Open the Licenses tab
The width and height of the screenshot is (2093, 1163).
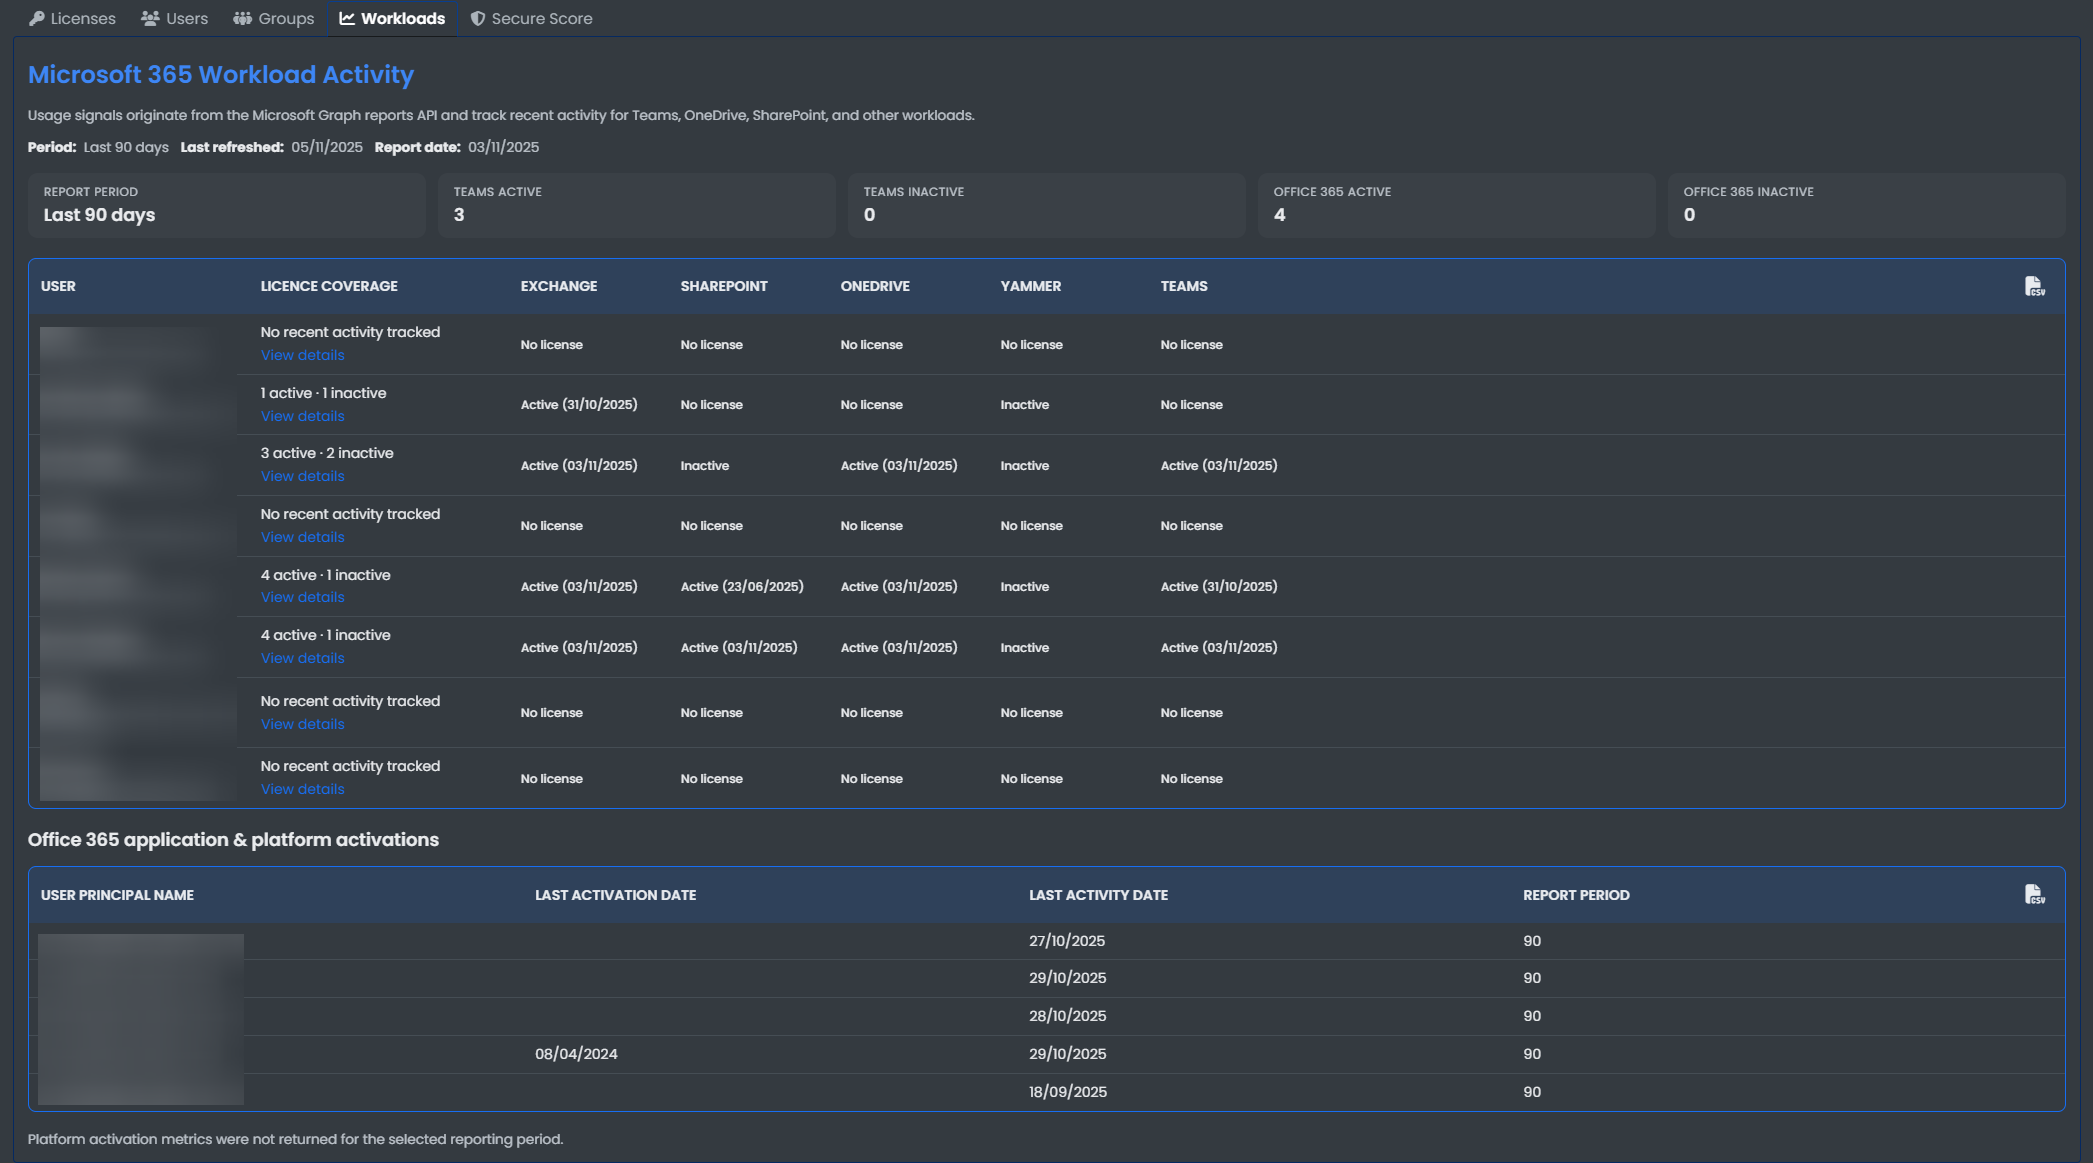[x=72, y=19]
